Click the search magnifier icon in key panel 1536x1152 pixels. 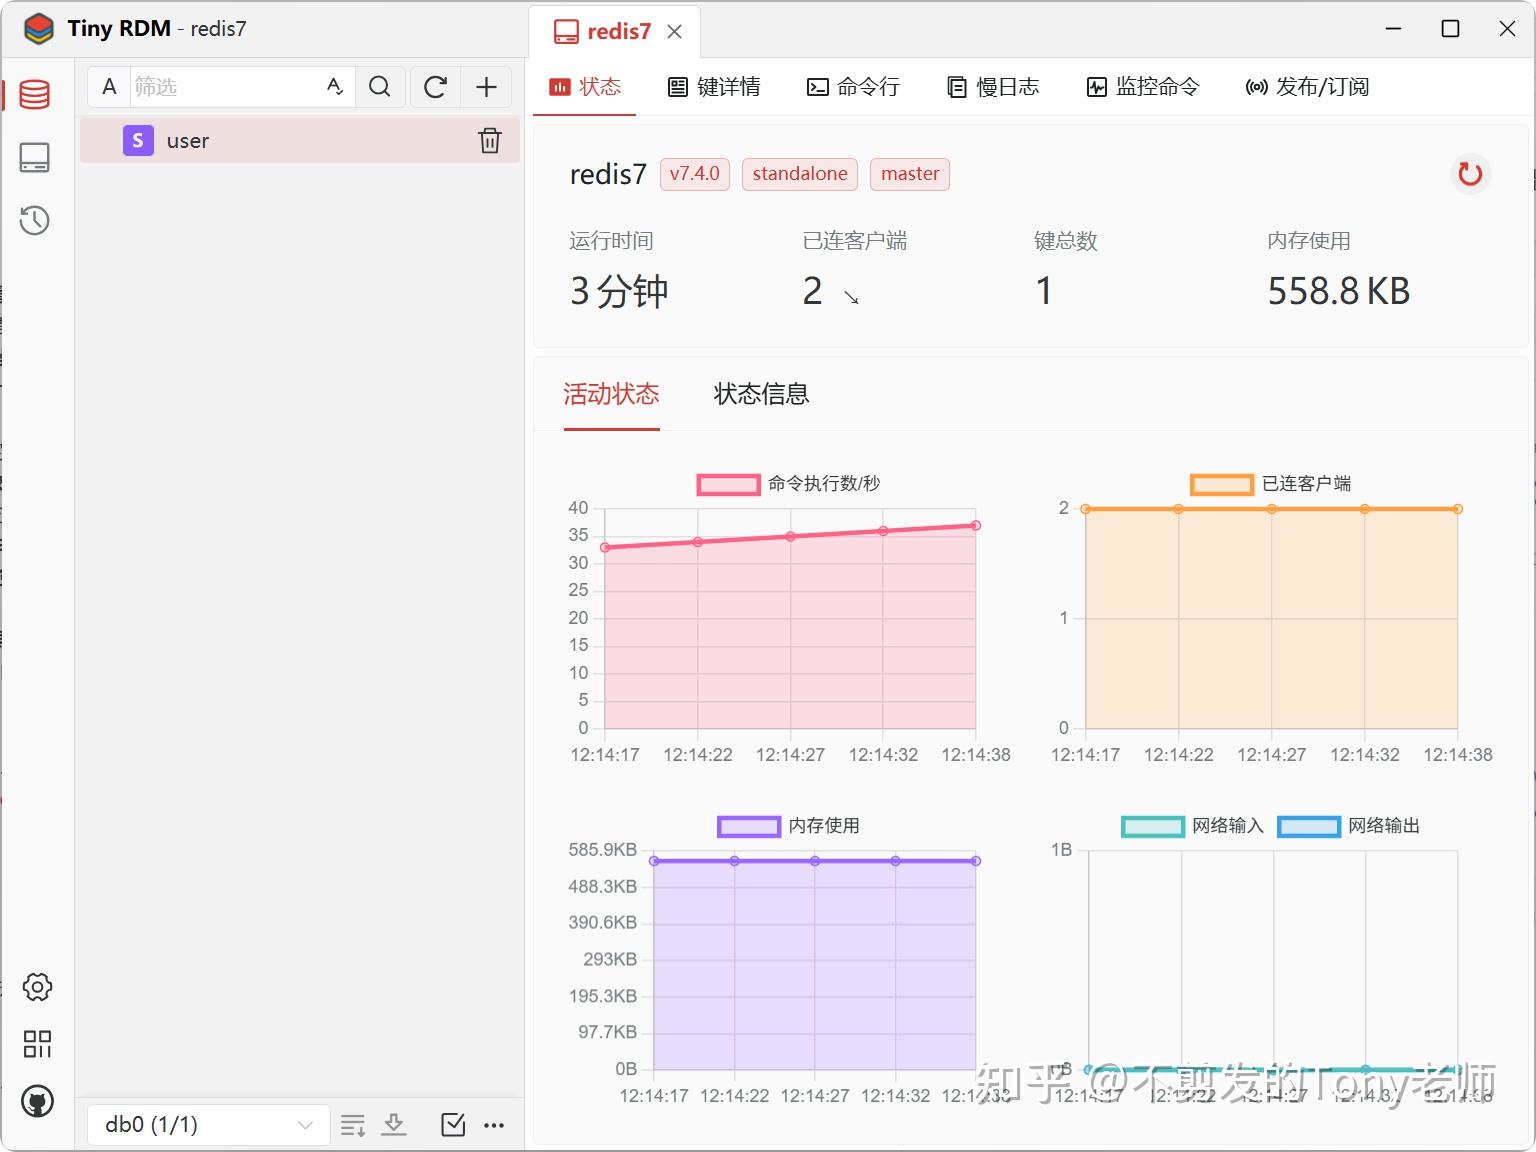point(380,87)
